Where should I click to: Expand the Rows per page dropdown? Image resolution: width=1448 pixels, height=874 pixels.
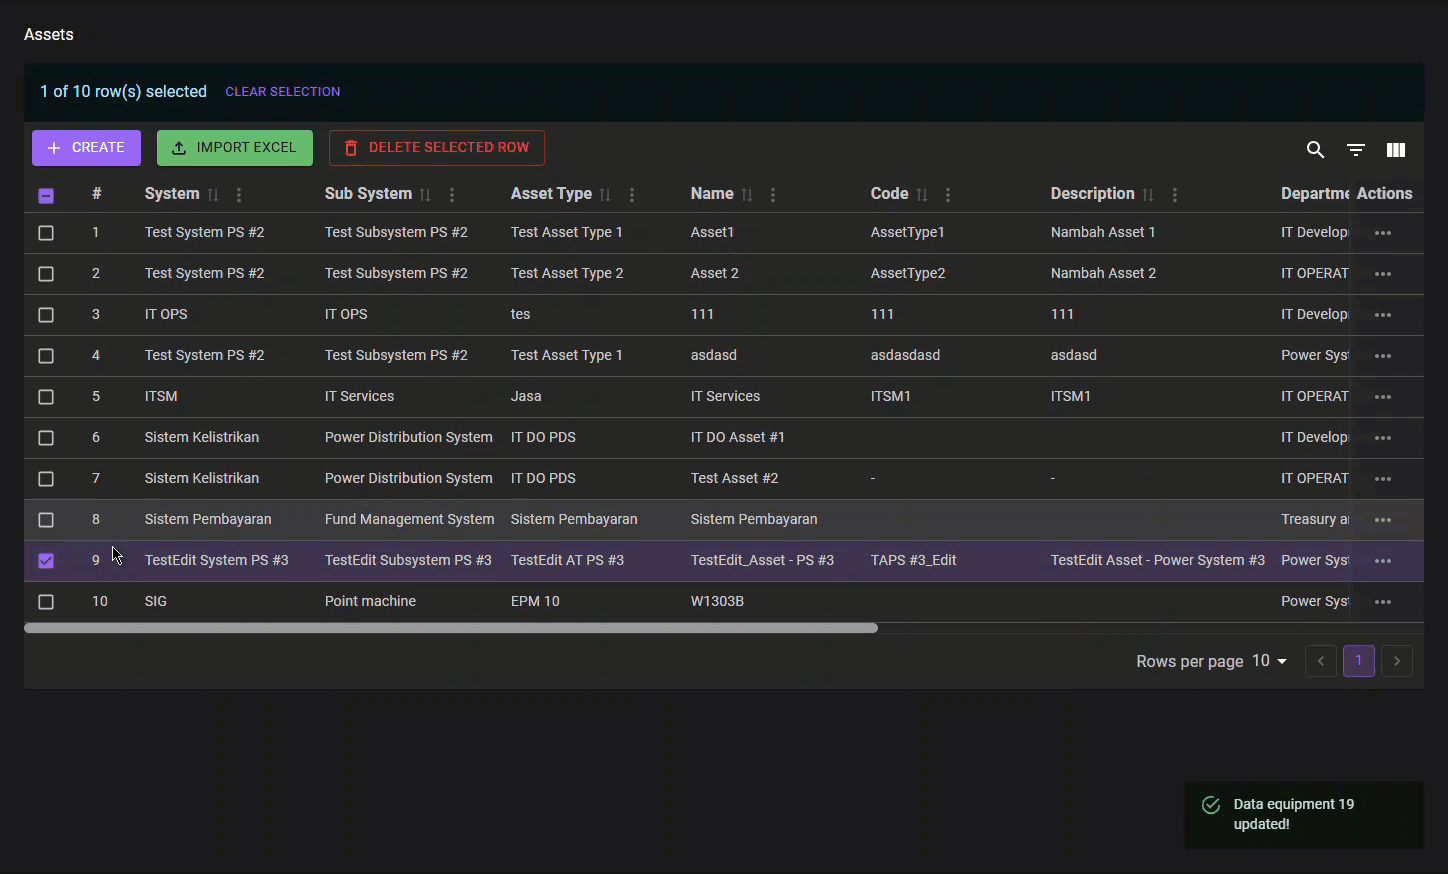pyautogui.click(x=1270, y=661)
